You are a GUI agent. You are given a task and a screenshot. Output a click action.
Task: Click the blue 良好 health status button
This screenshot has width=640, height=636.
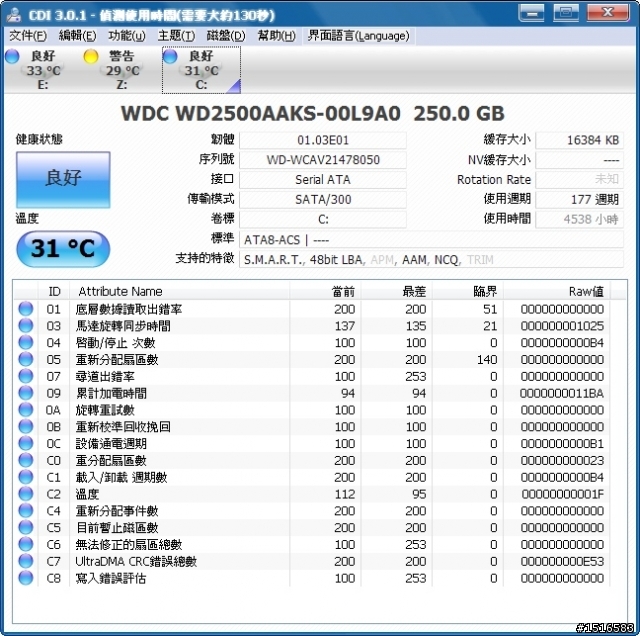63,180
